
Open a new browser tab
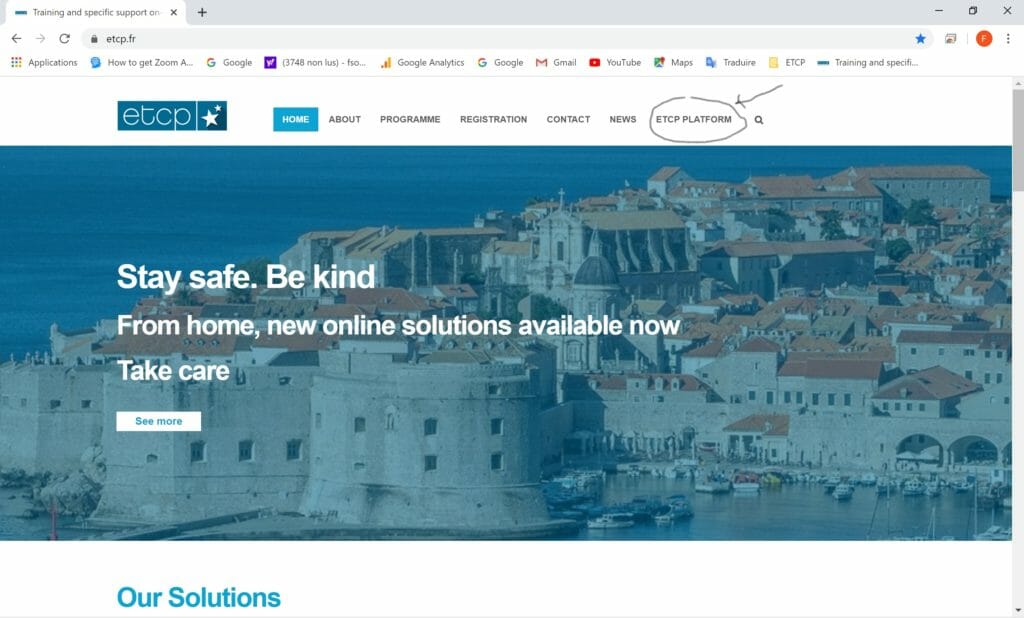coord(202,12)
